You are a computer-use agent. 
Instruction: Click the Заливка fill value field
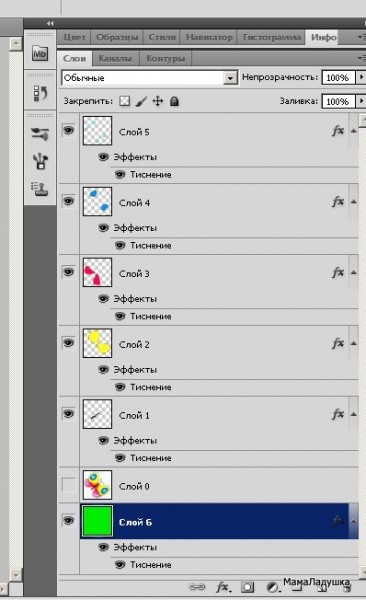(x=338, y=101)
